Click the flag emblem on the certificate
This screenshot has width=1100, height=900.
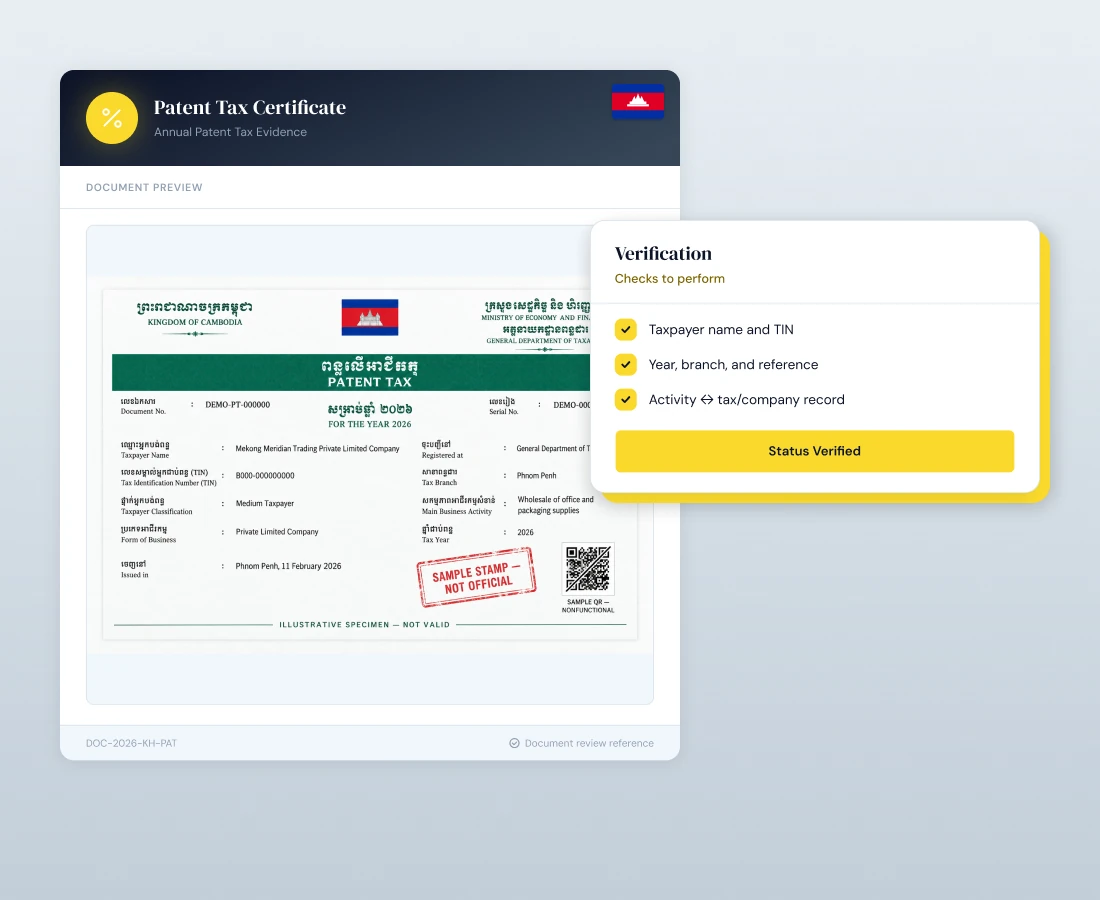(x=370, y=317)
